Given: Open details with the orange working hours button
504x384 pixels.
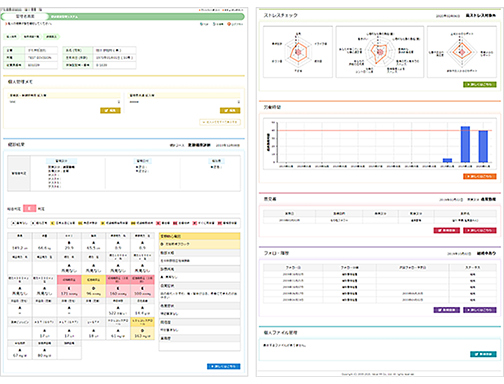Looking at the screenshot, I should 480,176.
